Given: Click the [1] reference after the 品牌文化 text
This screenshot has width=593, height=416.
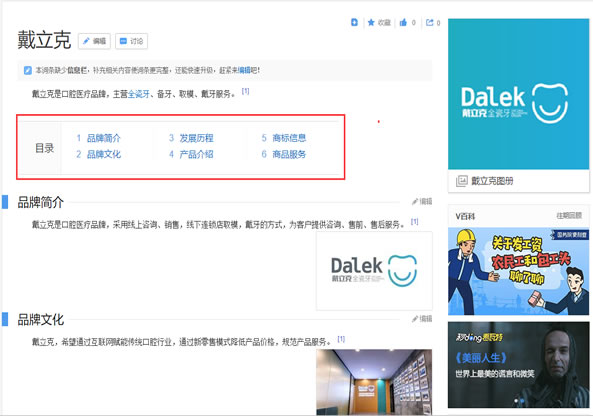Looking at the screenshot, I should coord(341,339).
